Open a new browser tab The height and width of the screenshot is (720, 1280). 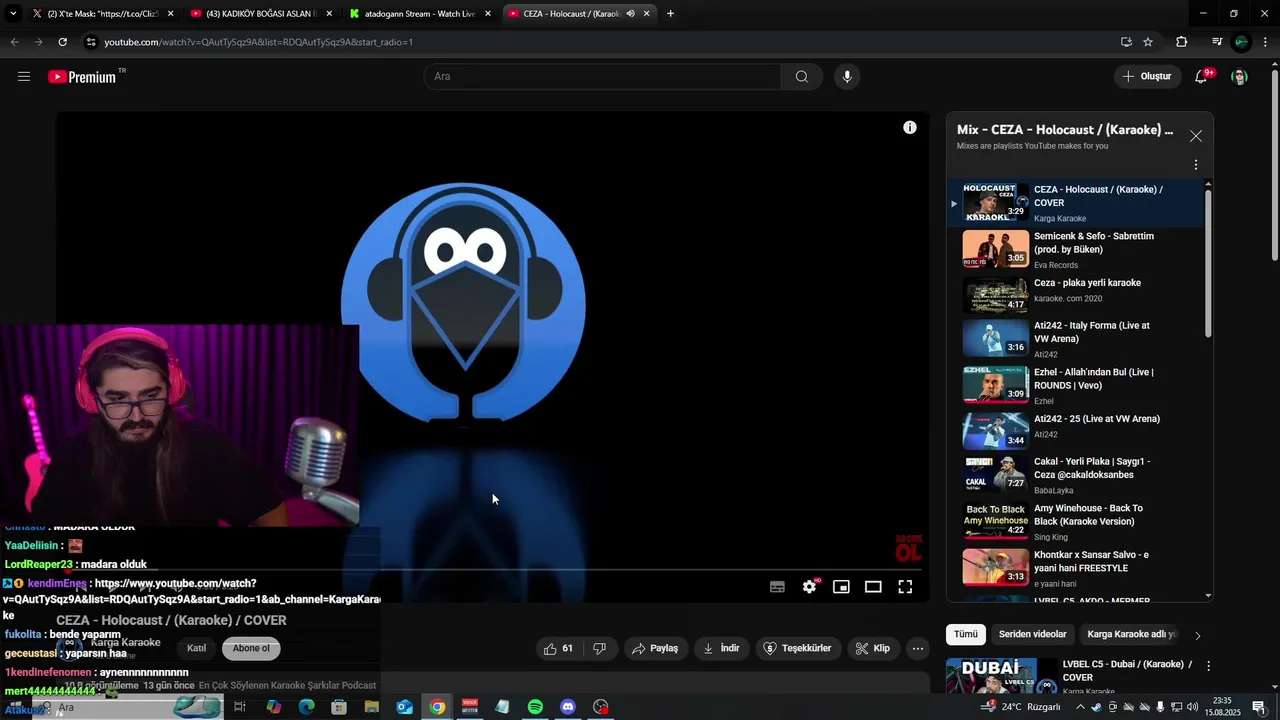[x=670, y=14]
